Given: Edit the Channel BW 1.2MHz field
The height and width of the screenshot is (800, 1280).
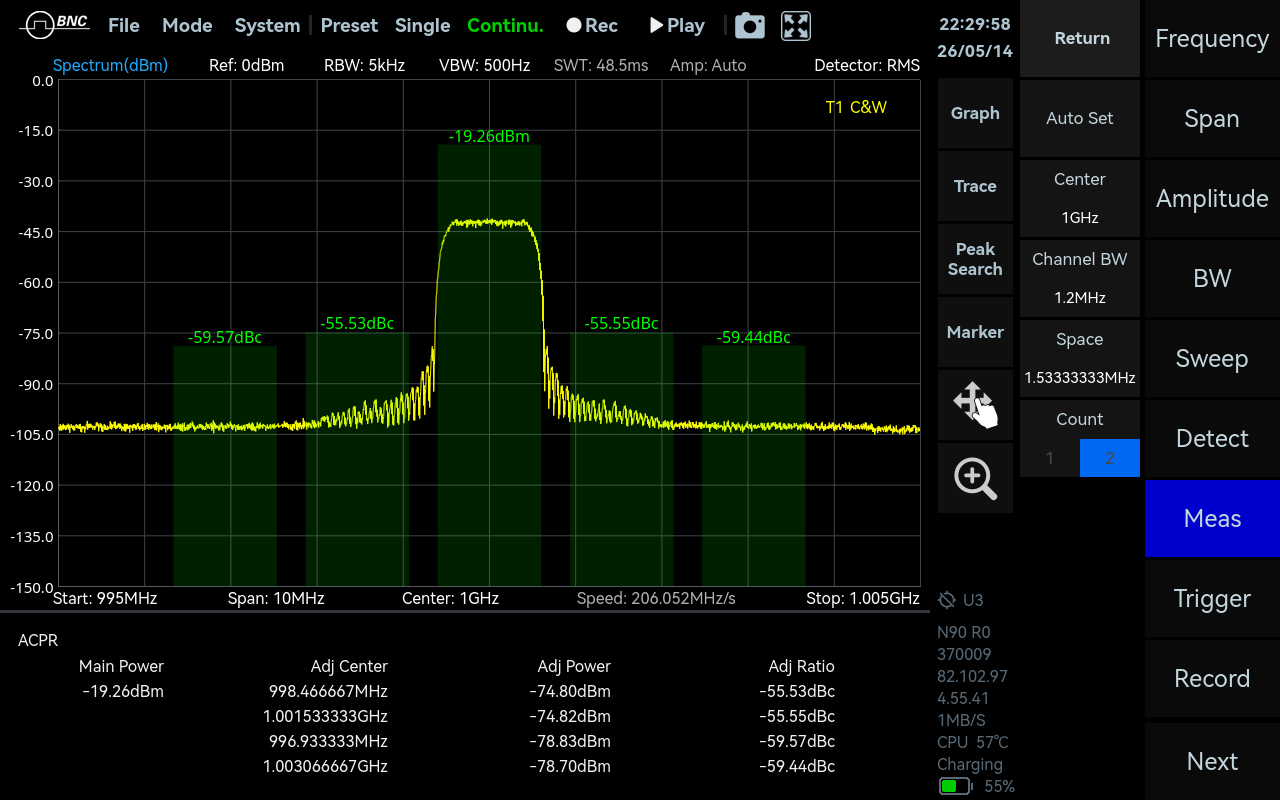Looking at the screenshot, I should [x=1080, y=278].
